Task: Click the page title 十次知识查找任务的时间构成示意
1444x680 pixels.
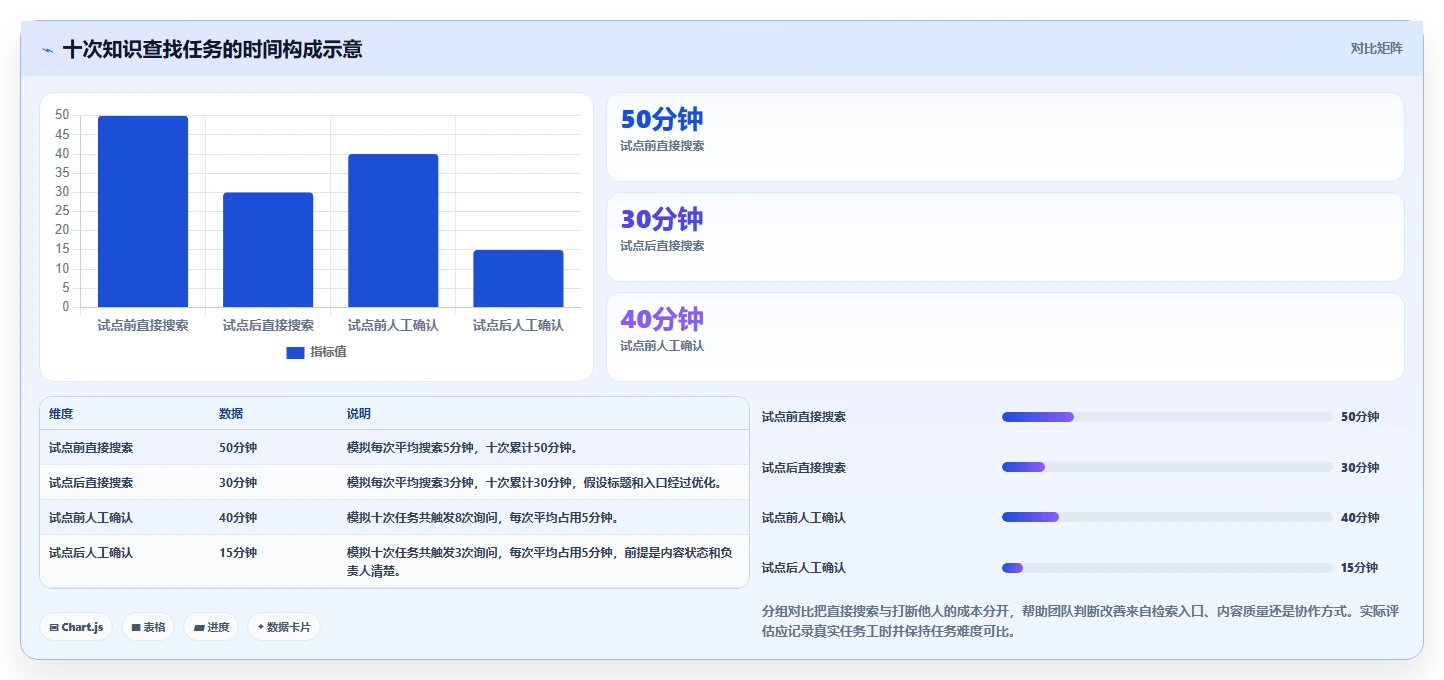Action: [x=212, y=49]
